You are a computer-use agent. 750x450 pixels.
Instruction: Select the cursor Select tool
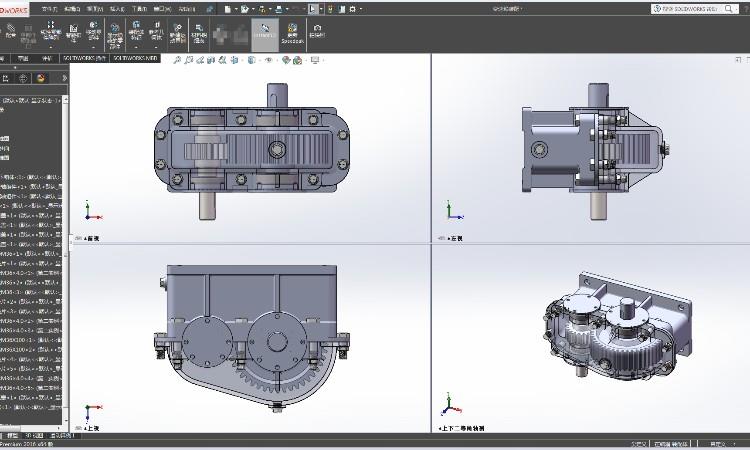(x=313, y=8)
